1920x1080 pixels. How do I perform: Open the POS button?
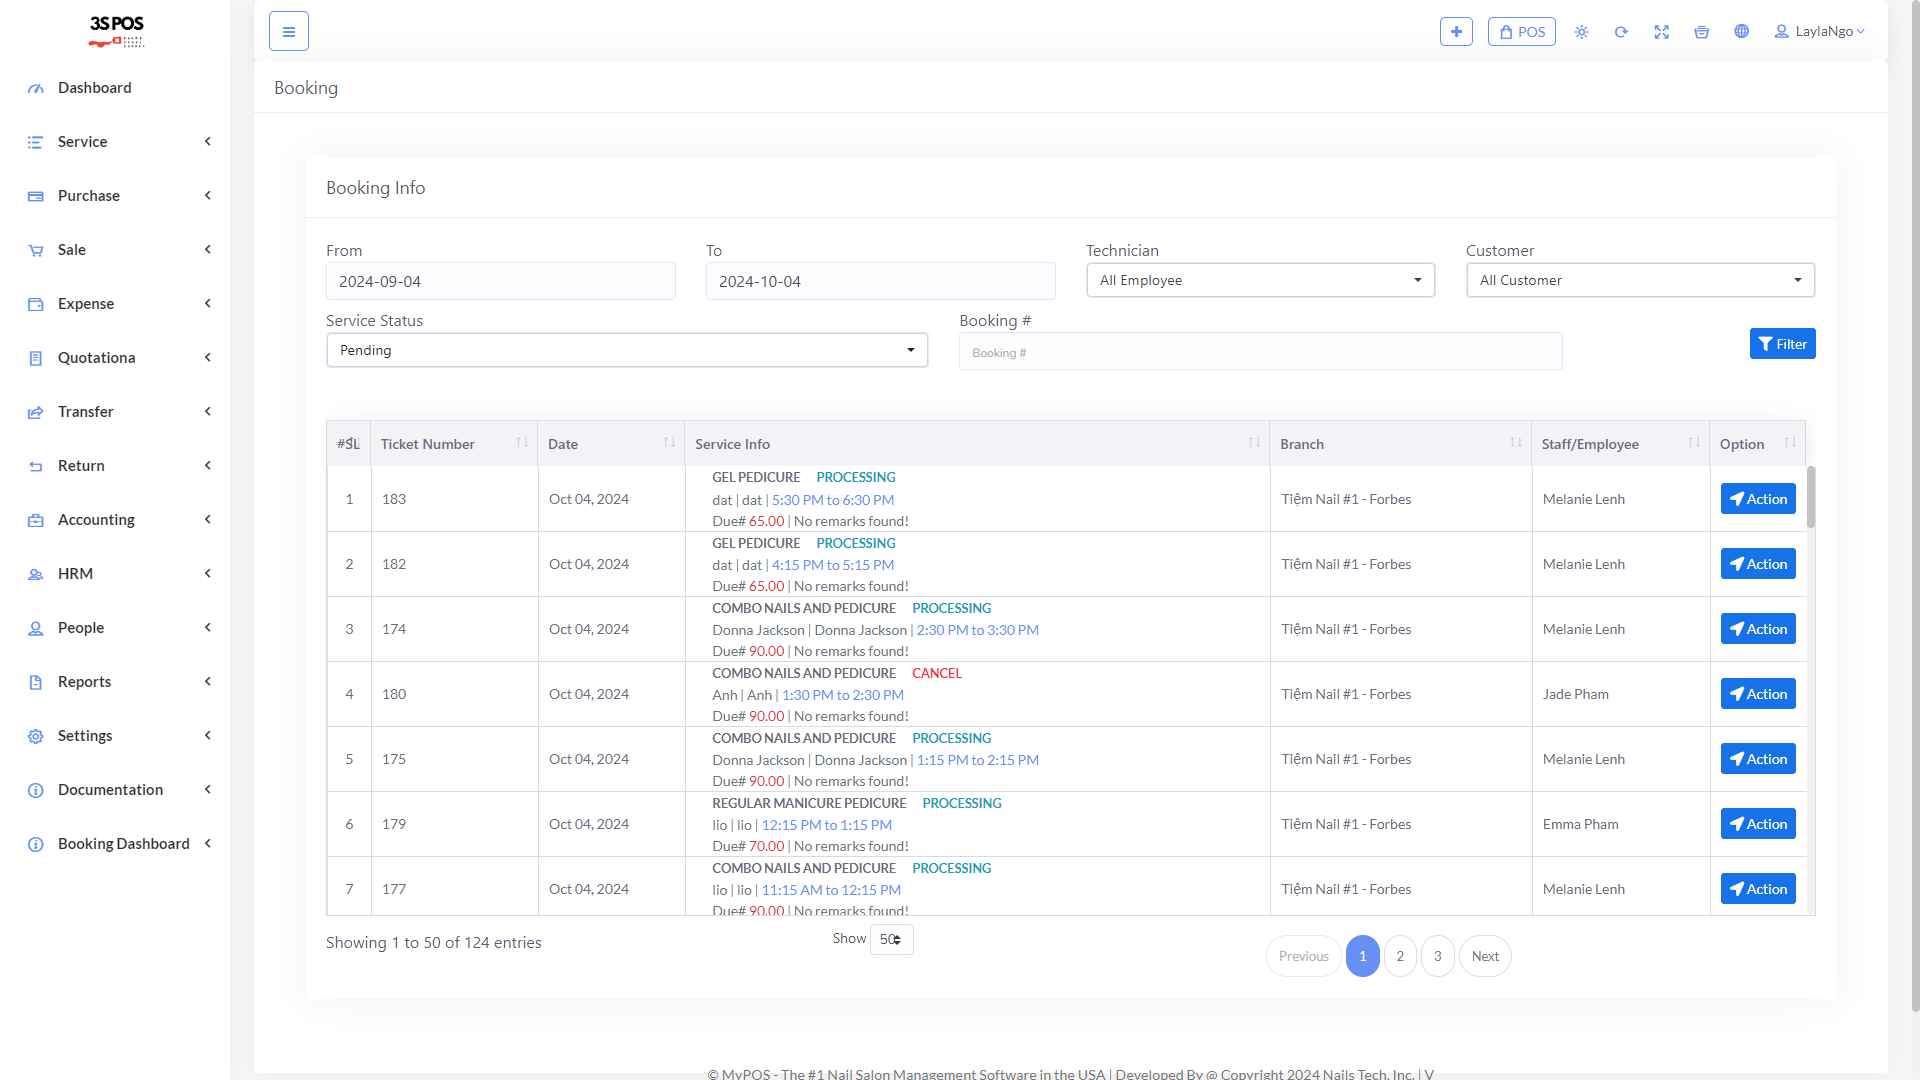pos(1521,32)
